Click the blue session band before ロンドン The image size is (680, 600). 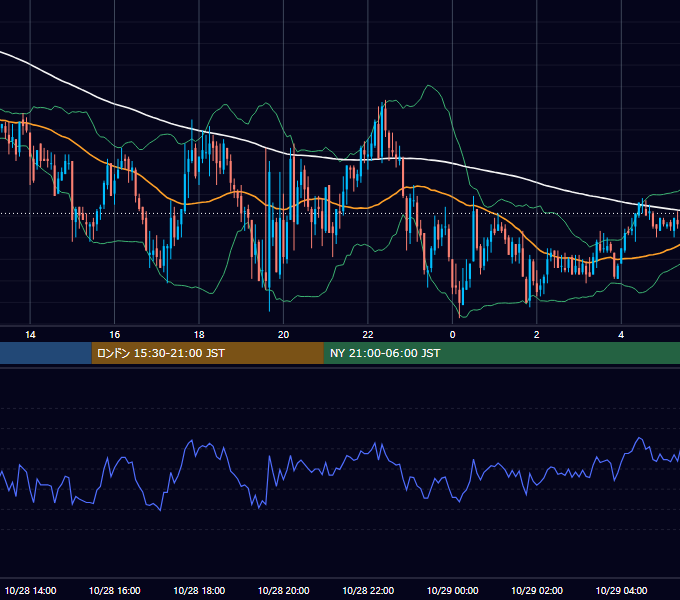46,353
